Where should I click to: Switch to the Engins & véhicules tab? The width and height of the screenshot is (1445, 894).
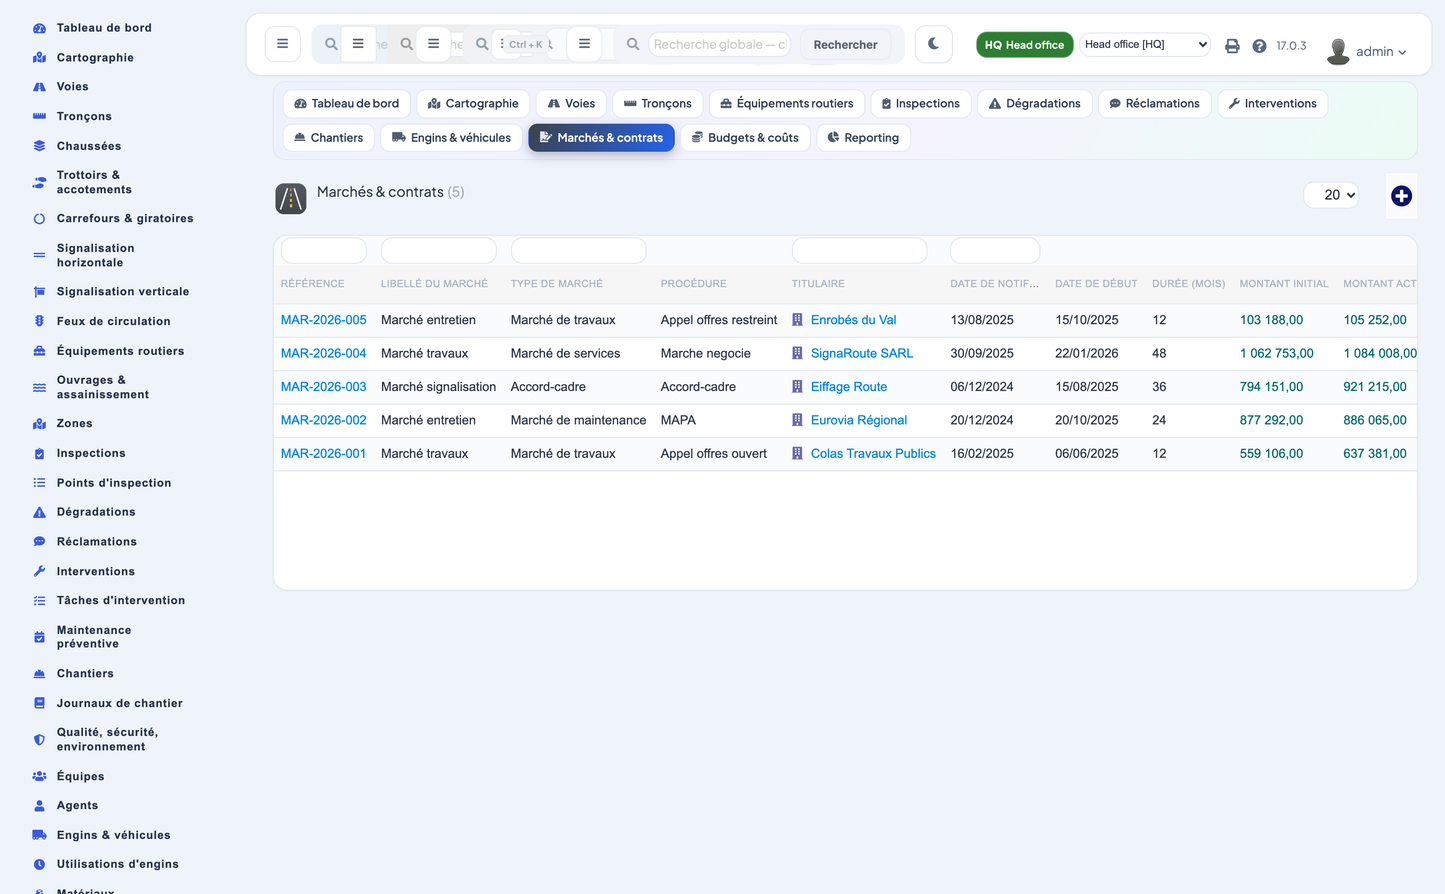tap(451, 138)
